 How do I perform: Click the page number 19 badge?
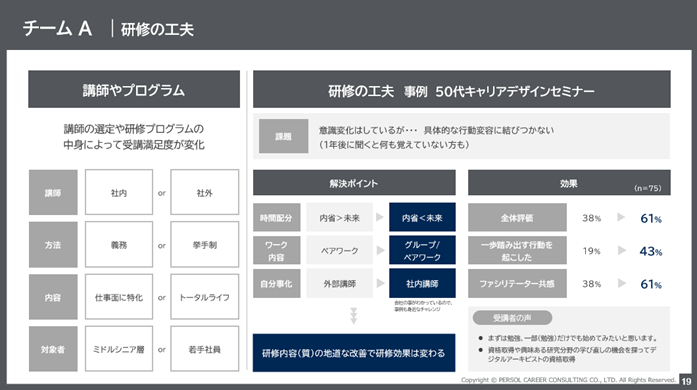686,381
